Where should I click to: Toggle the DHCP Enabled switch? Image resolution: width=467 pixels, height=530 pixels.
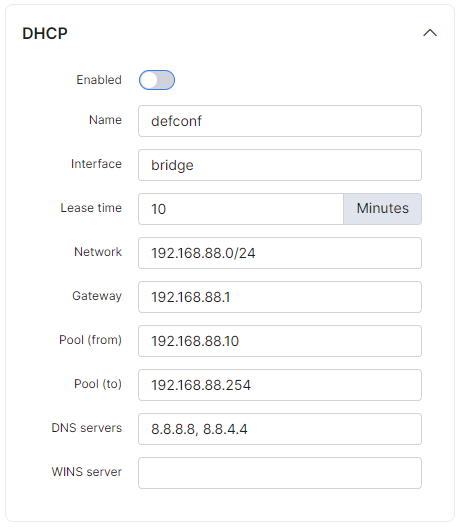tap(157, 80)
